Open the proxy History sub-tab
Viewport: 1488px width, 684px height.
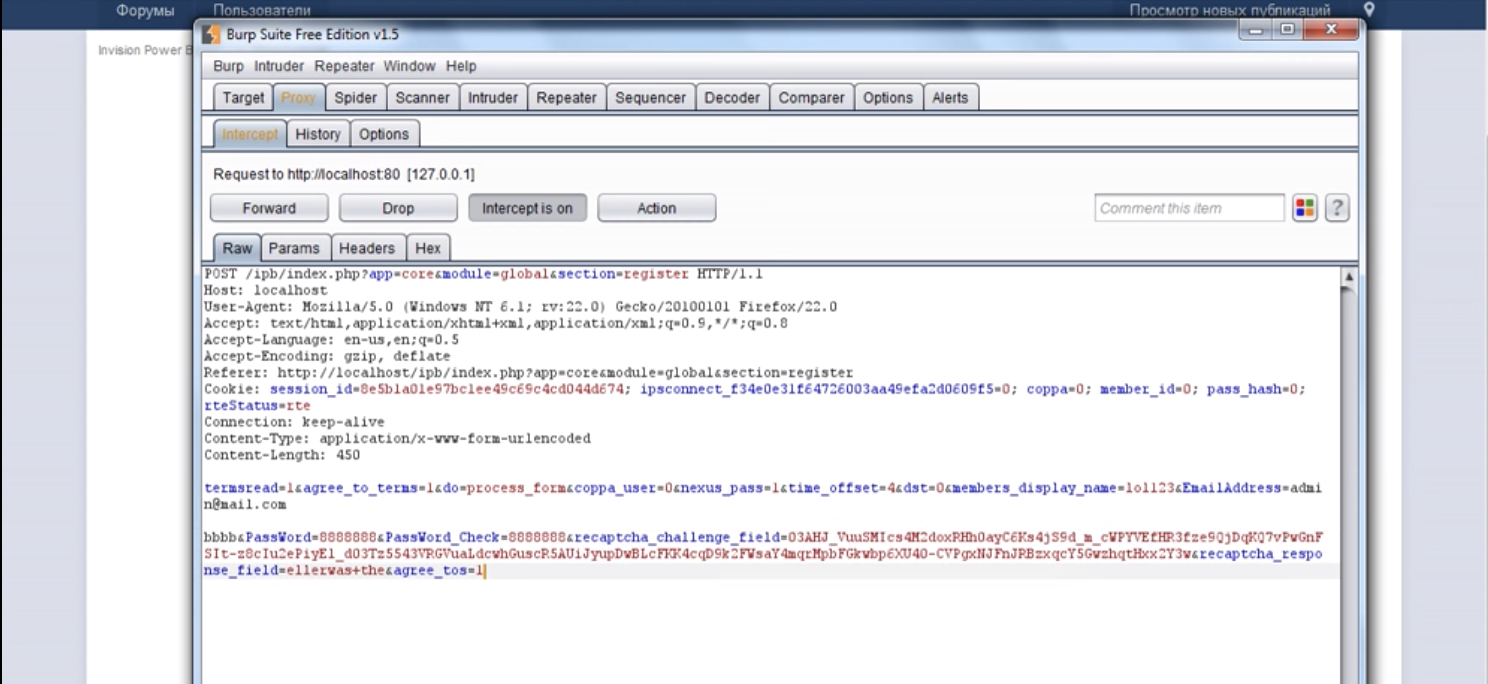[x=318, y=134]
